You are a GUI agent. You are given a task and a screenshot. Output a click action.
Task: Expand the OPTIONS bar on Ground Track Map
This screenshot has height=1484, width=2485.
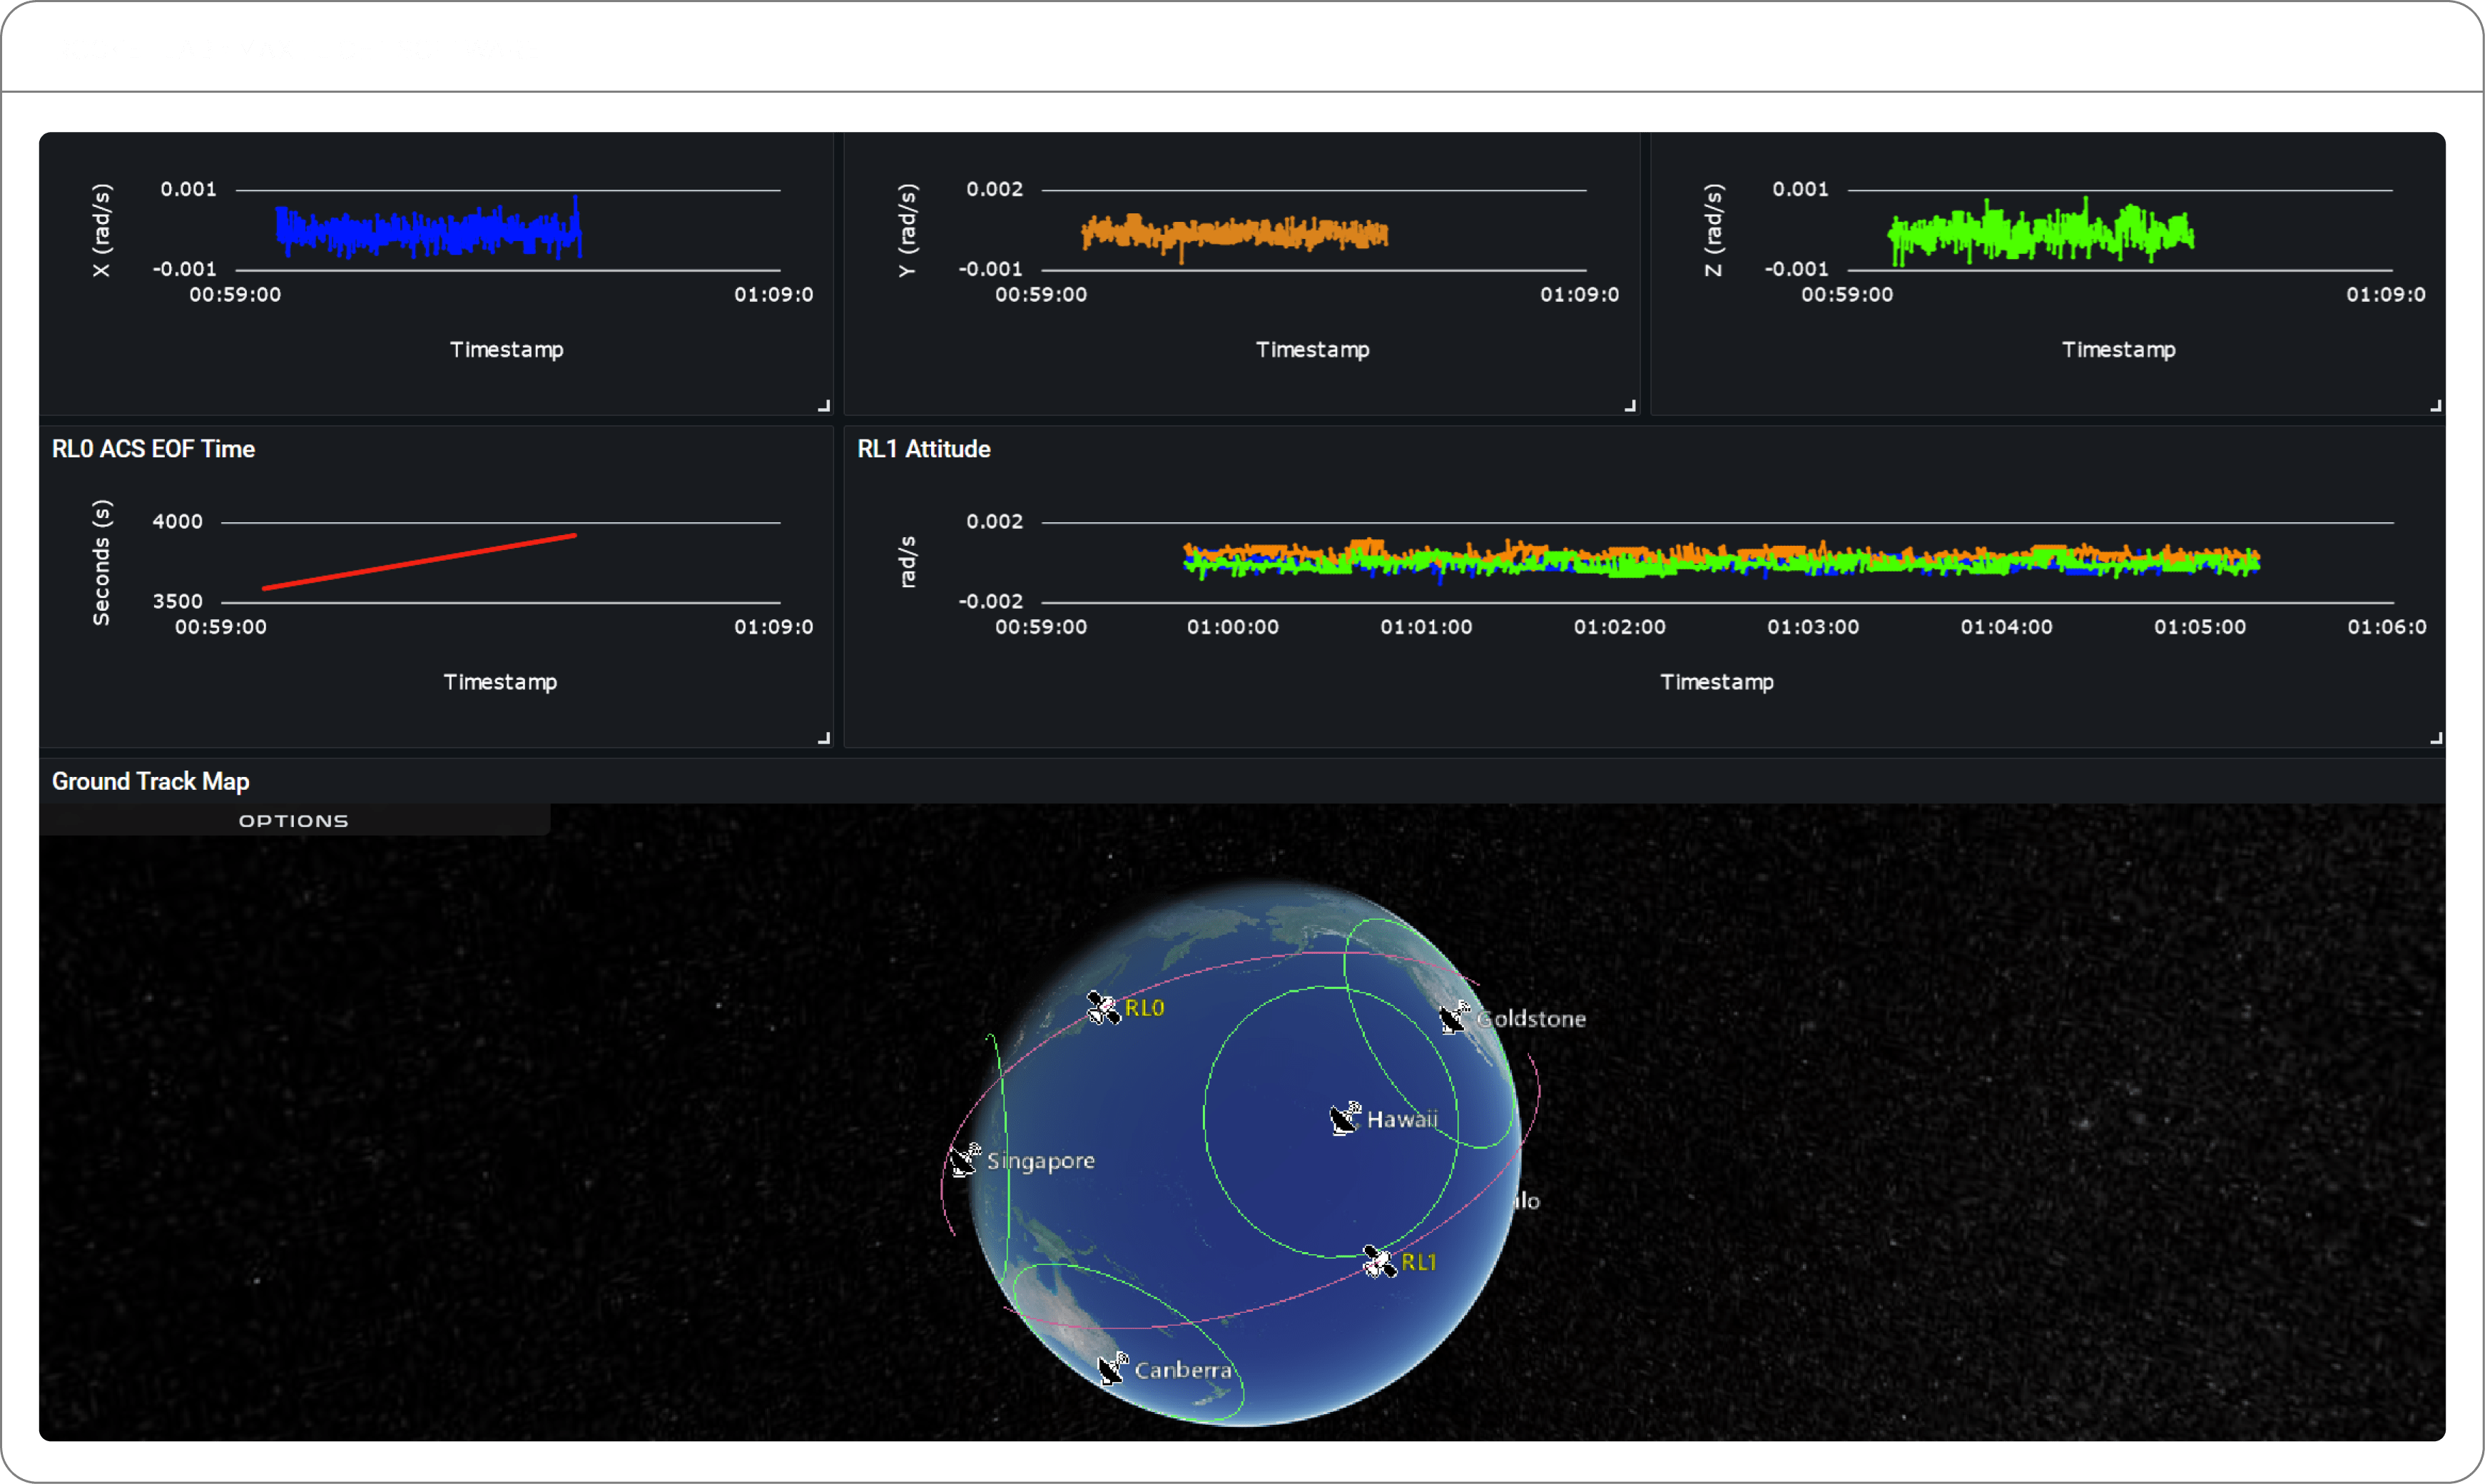[x=294, y=820]
